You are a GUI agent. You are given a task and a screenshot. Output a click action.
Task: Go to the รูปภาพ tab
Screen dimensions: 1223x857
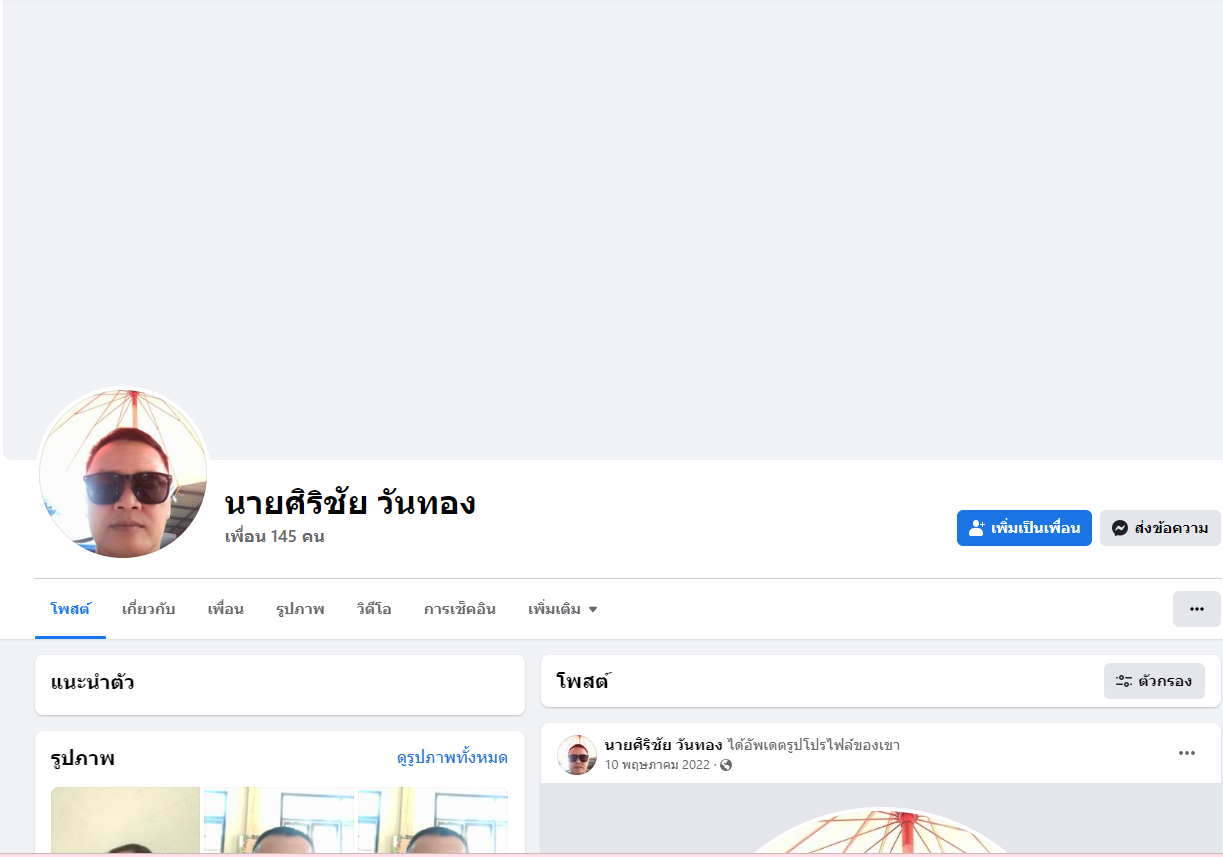[300, 609]
